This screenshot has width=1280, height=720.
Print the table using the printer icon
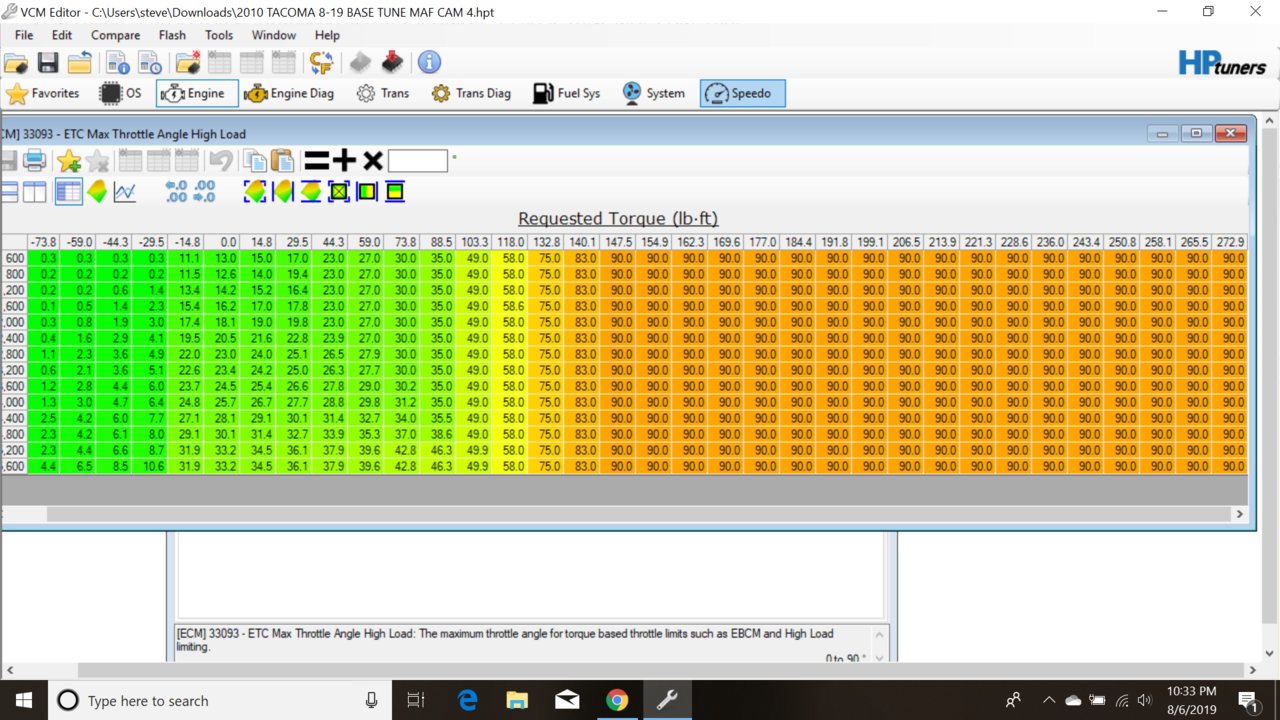click(34, 161)
